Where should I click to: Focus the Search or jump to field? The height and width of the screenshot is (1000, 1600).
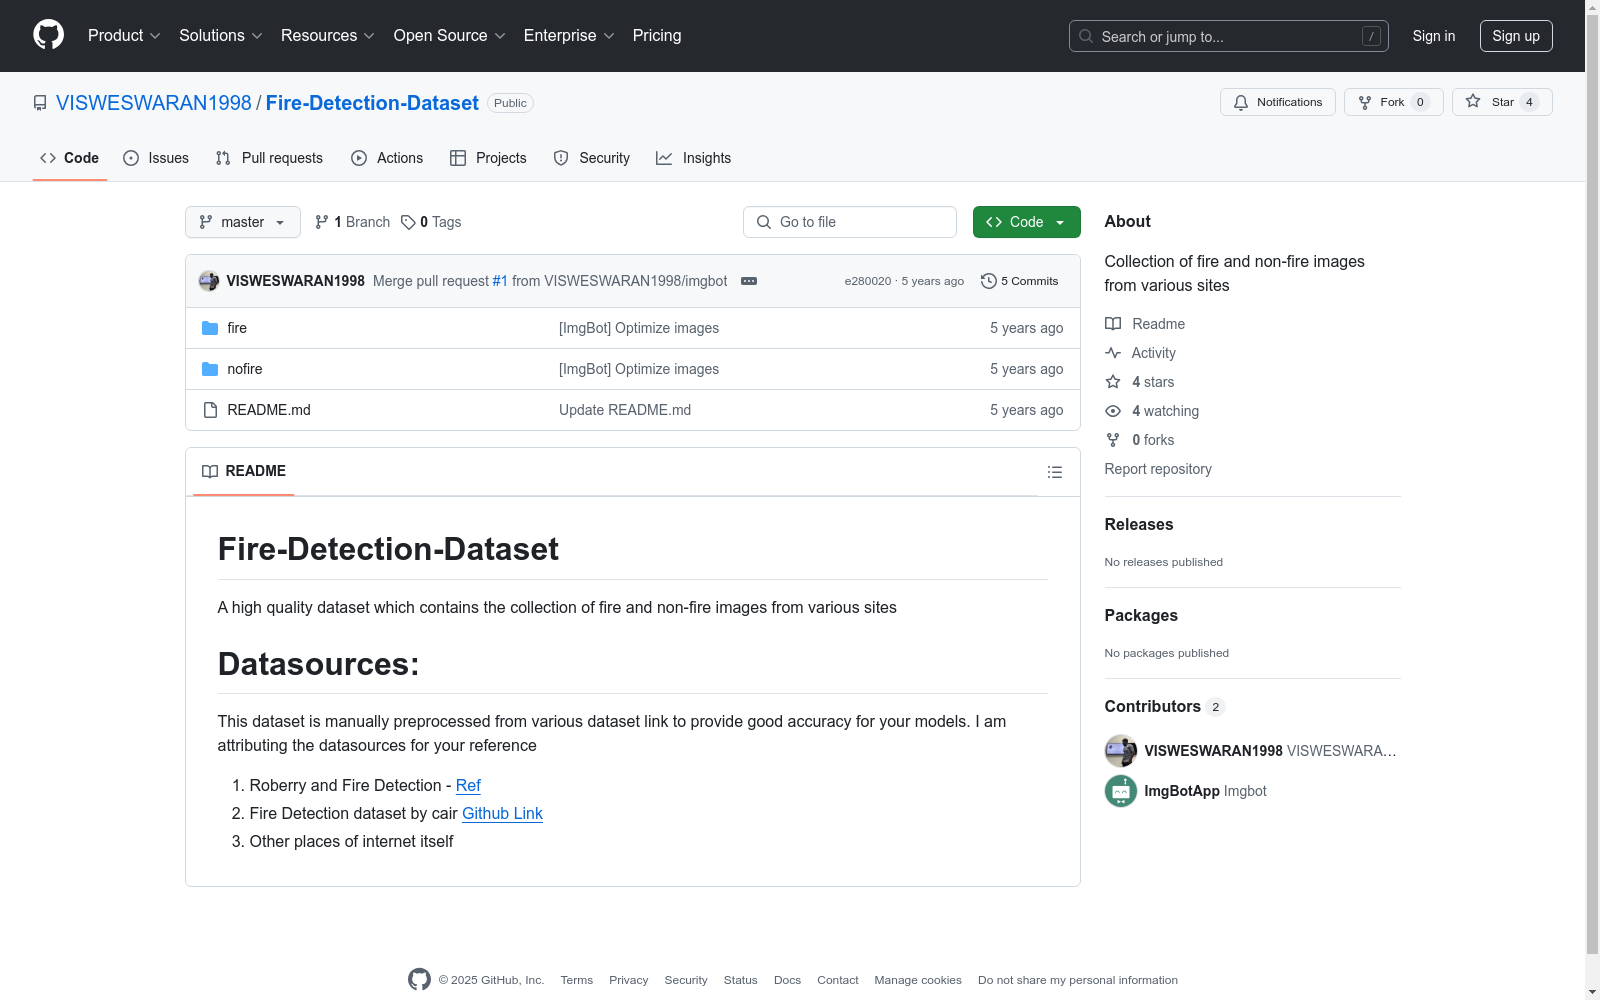(x=1228, y=36)
